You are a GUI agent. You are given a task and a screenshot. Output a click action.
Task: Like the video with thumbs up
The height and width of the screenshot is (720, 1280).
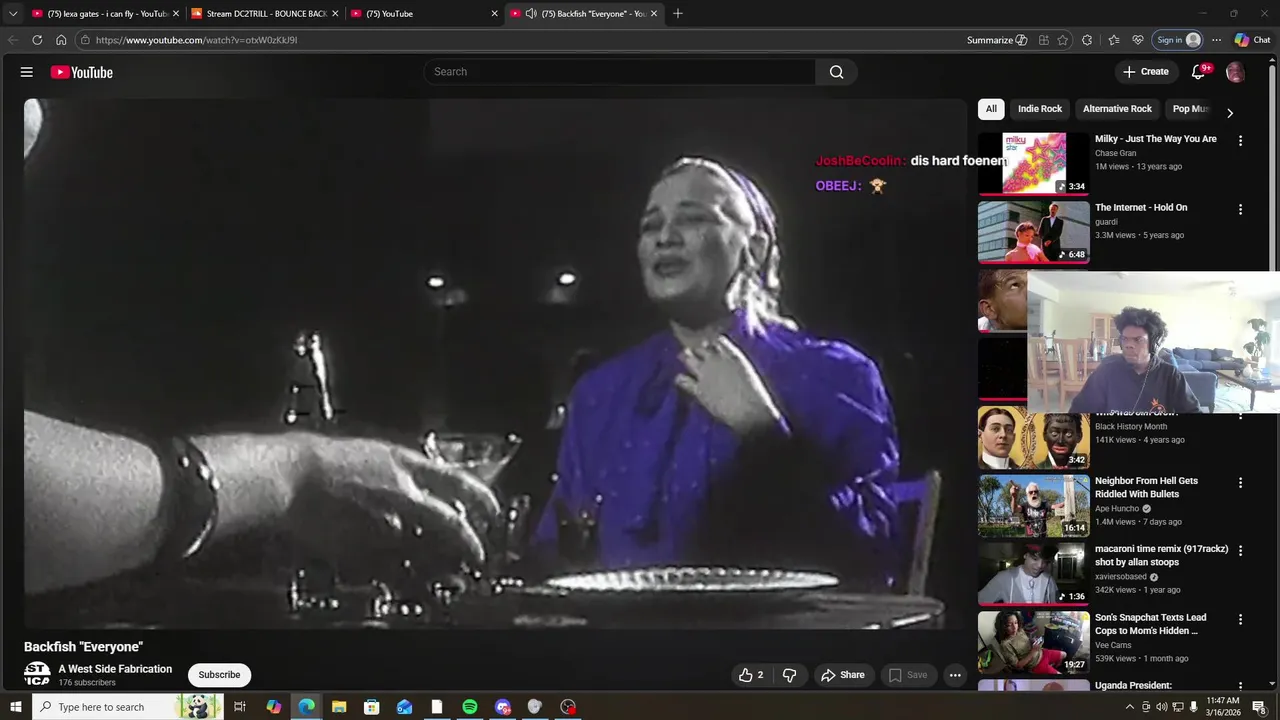(x=751, y=675)
